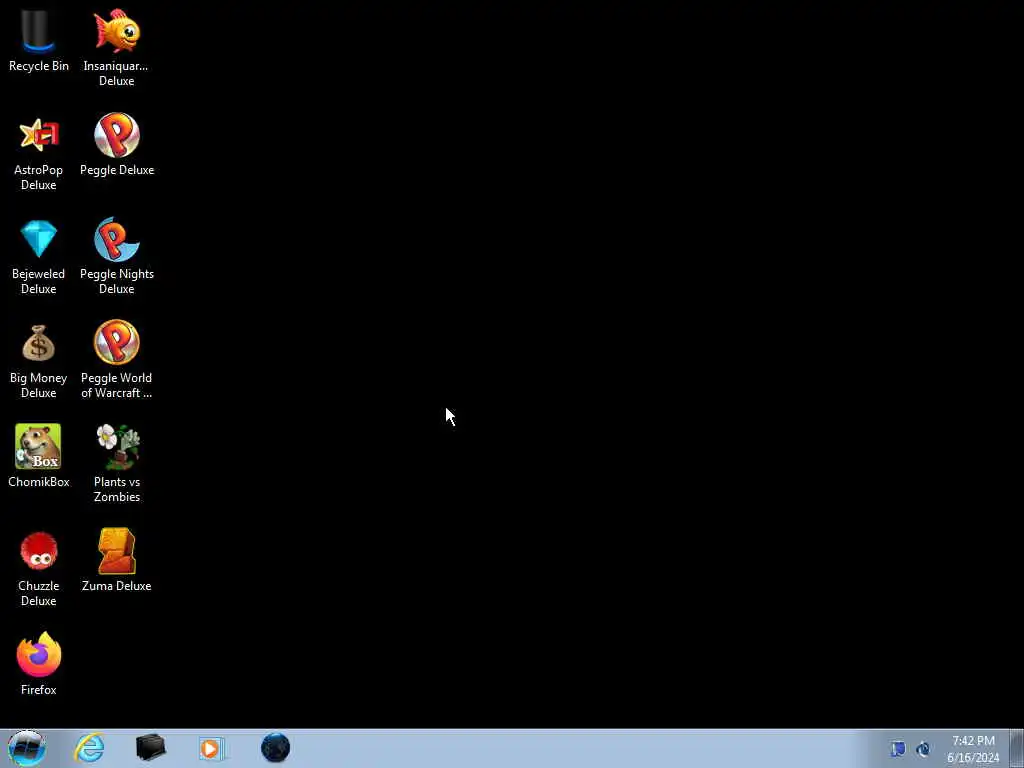Click the tray icon beside the clock
The image size is (1024, 768).
pyautogui.click(x=923, y=749)
